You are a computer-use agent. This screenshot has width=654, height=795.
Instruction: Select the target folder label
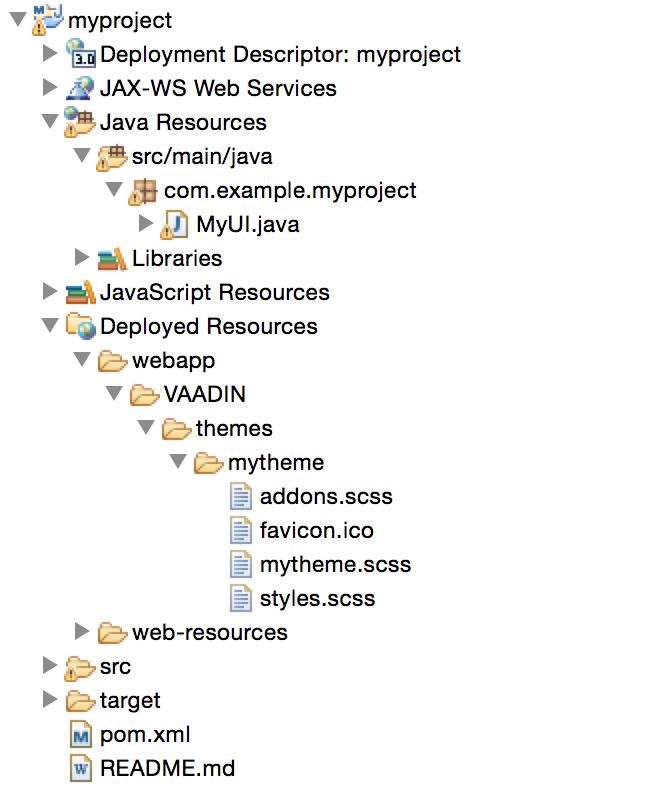[130, 701]
